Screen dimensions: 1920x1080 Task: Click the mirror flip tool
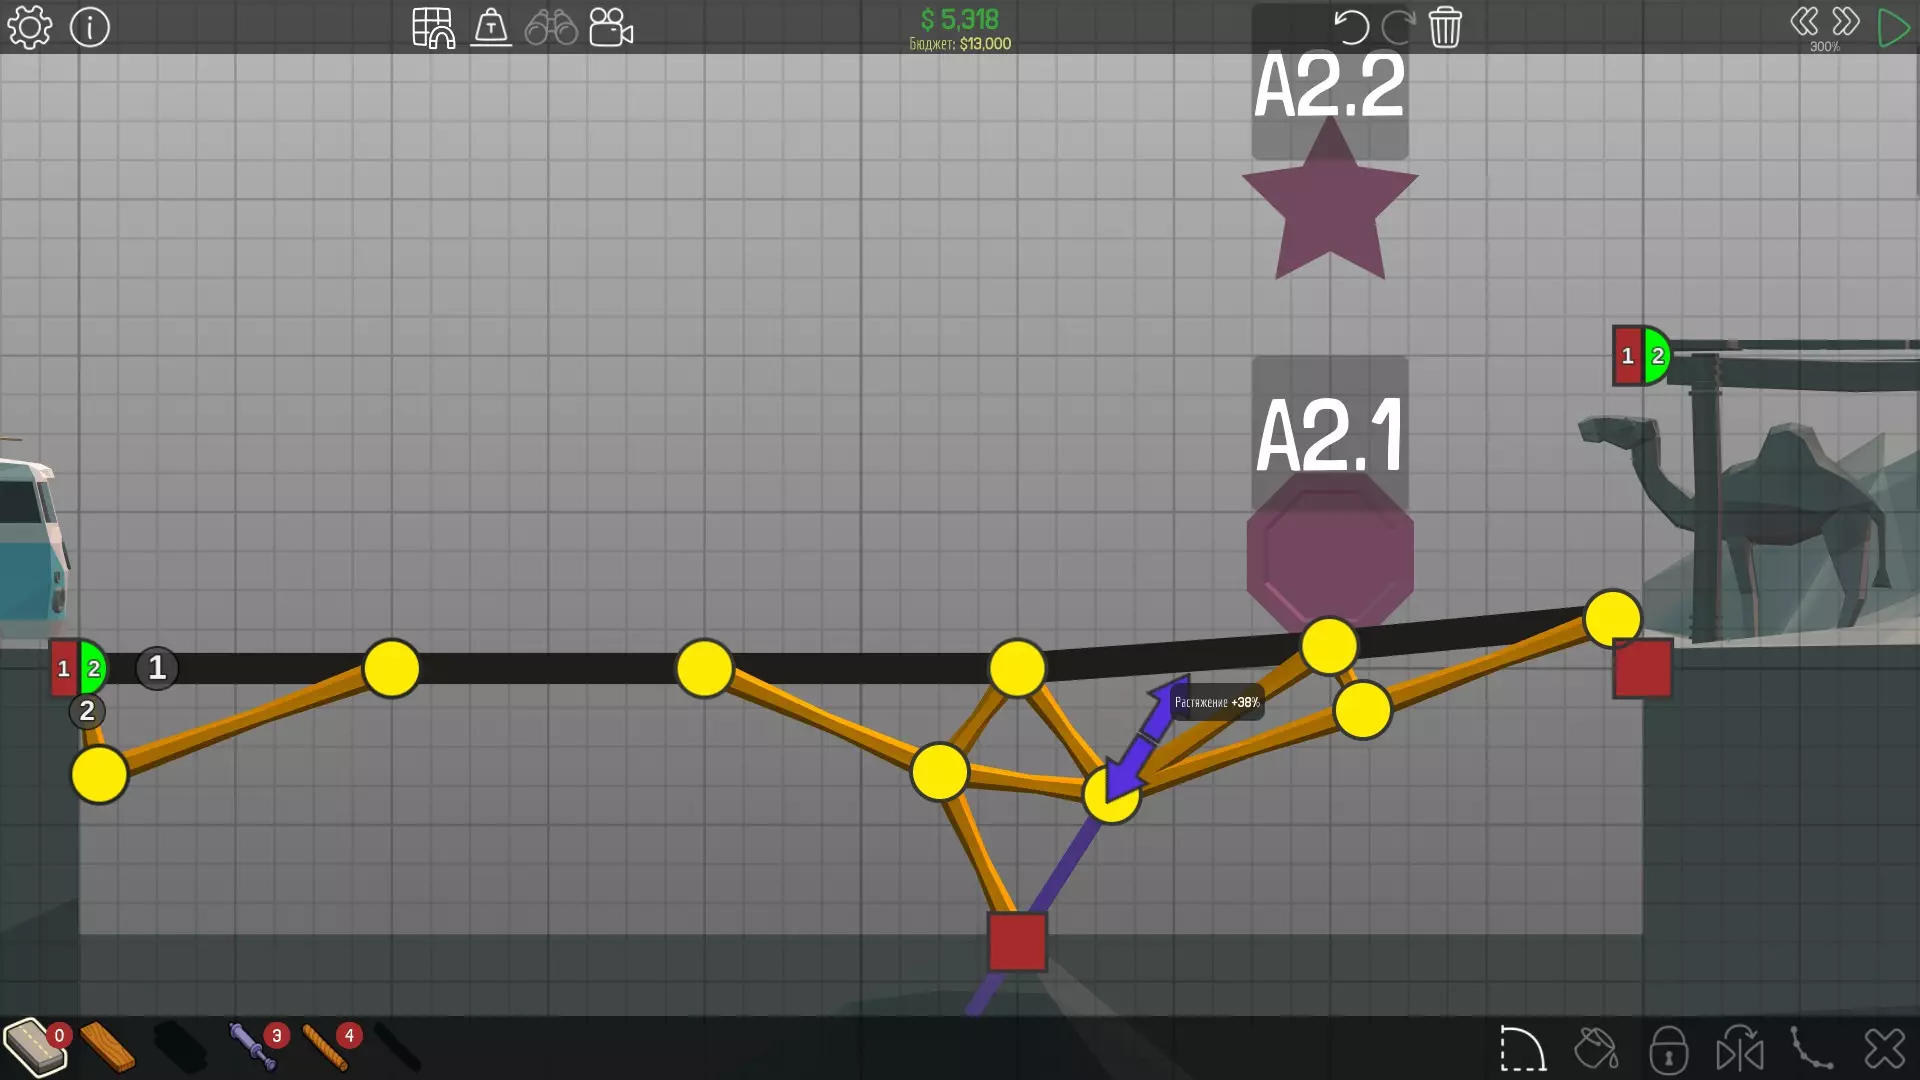[1740, 1049]
